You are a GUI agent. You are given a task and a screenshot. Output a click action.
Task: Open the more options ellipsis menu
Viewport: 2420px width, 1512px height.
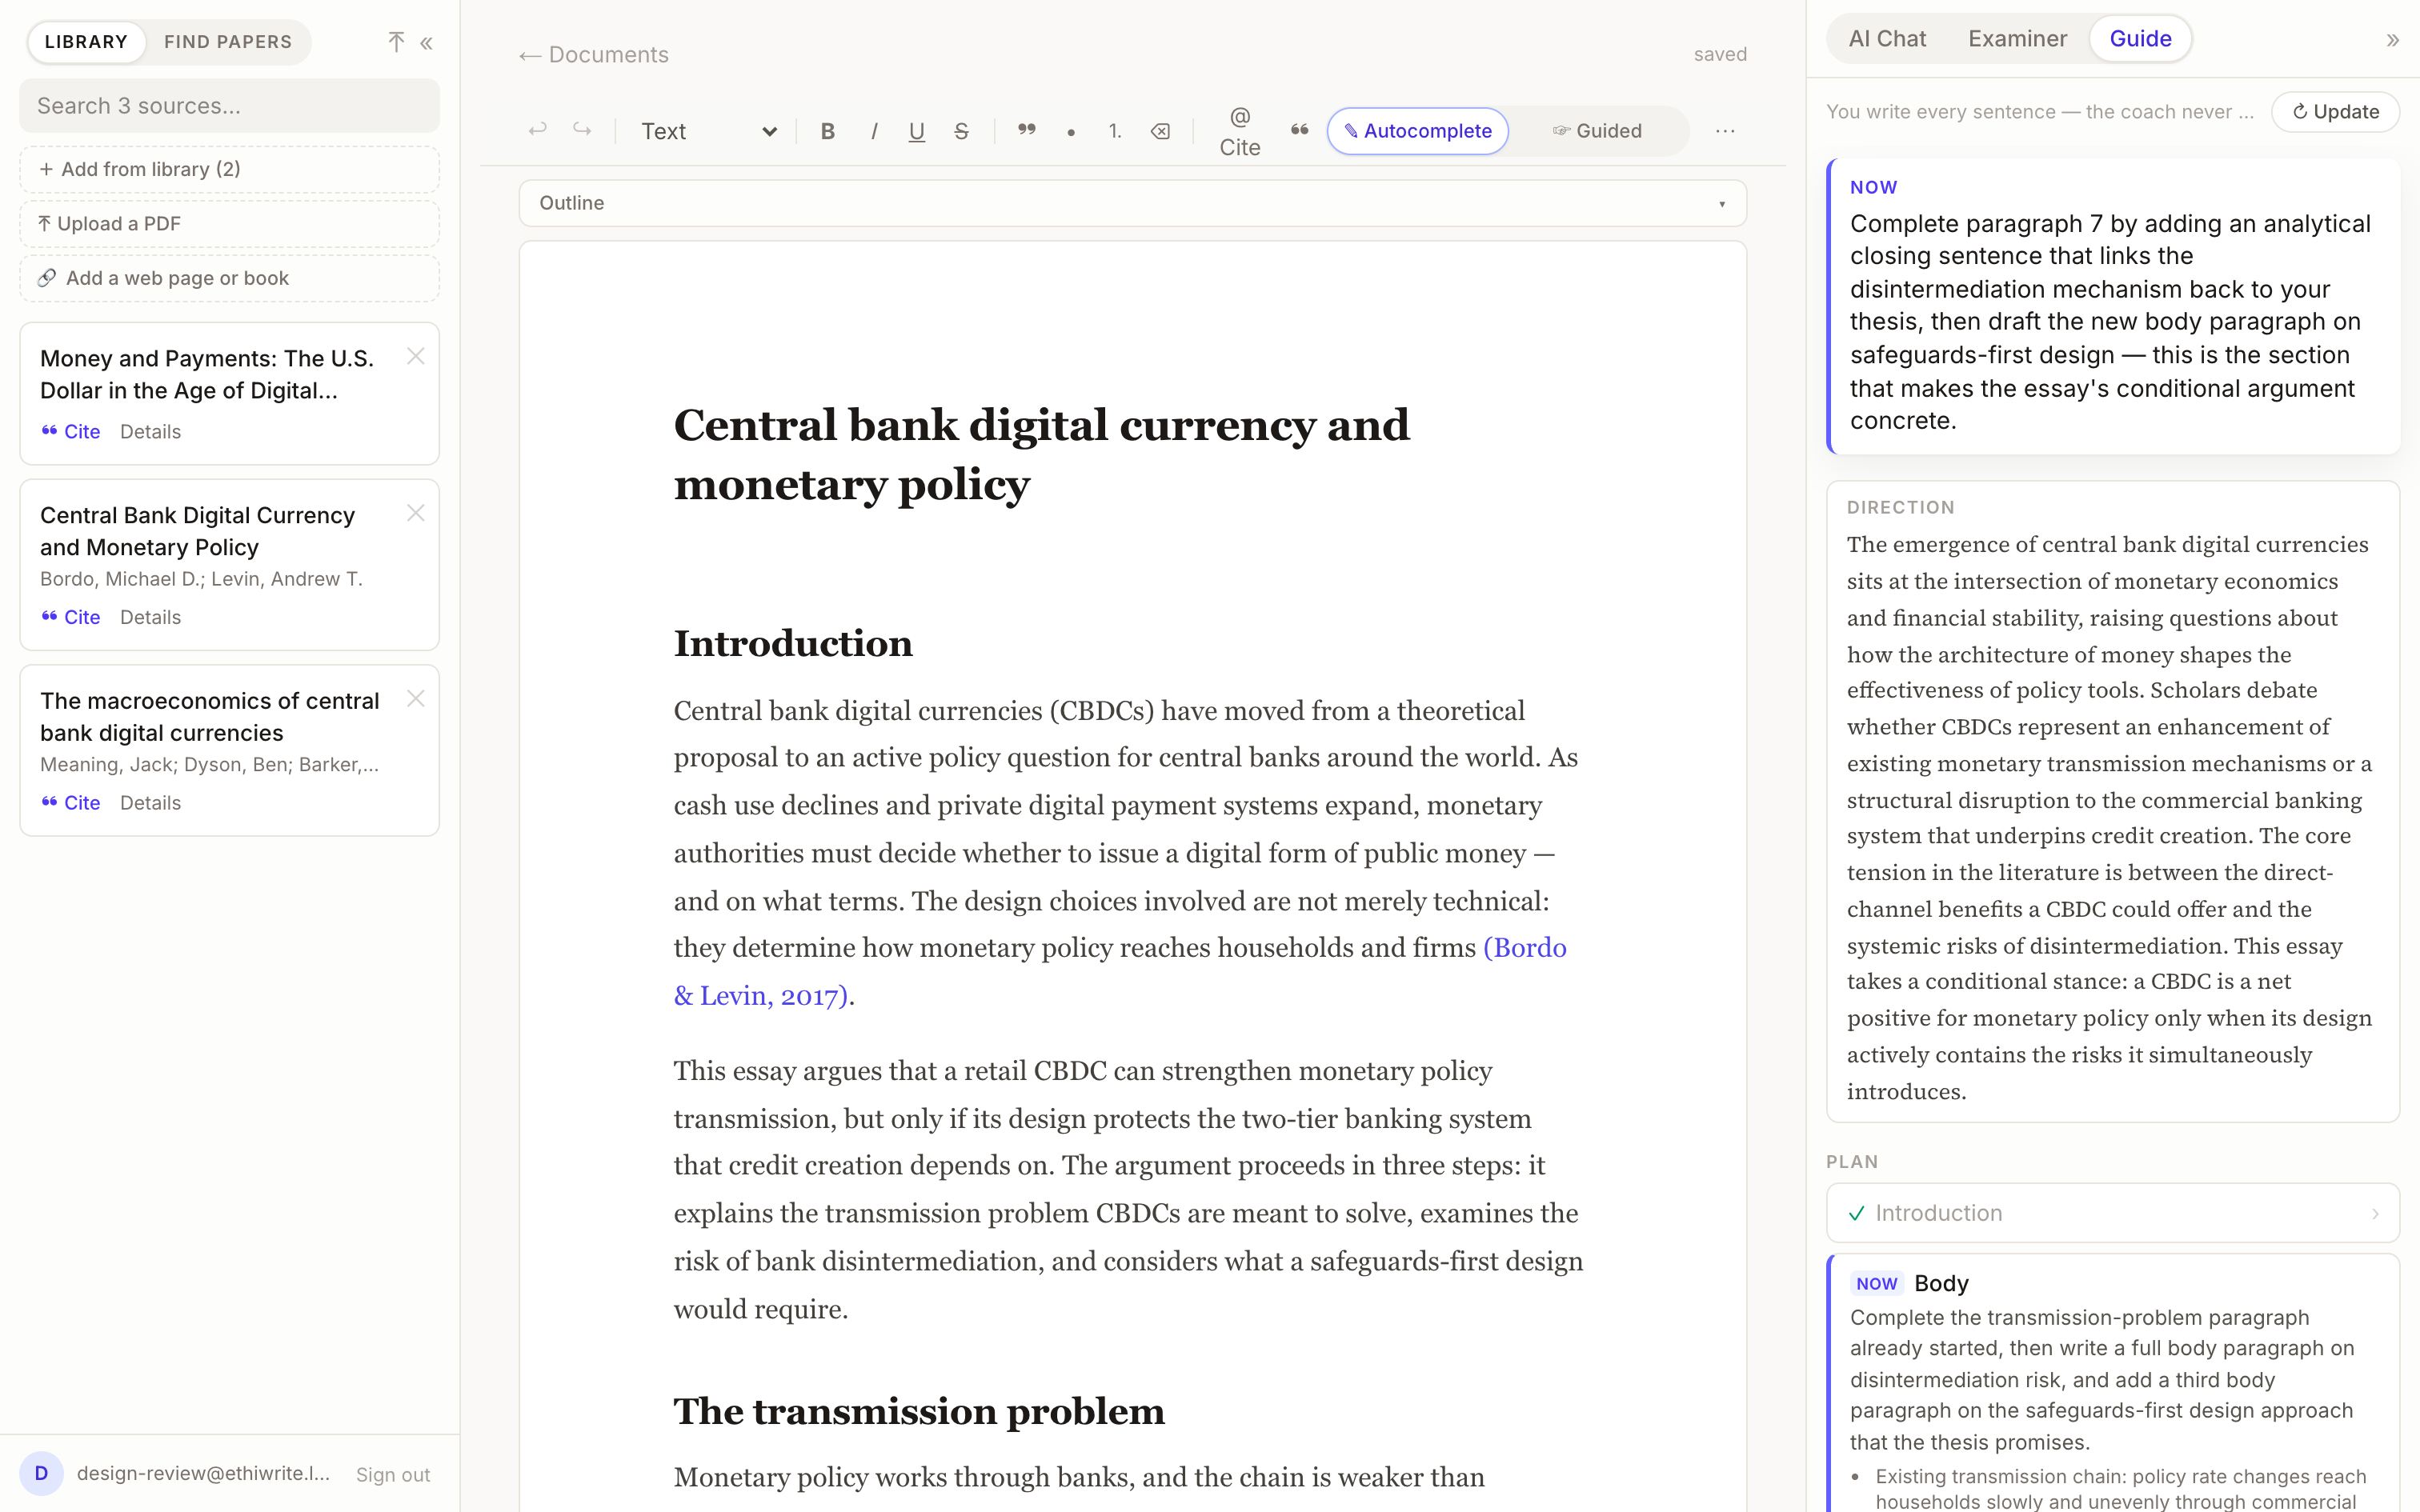[1725, 131]
